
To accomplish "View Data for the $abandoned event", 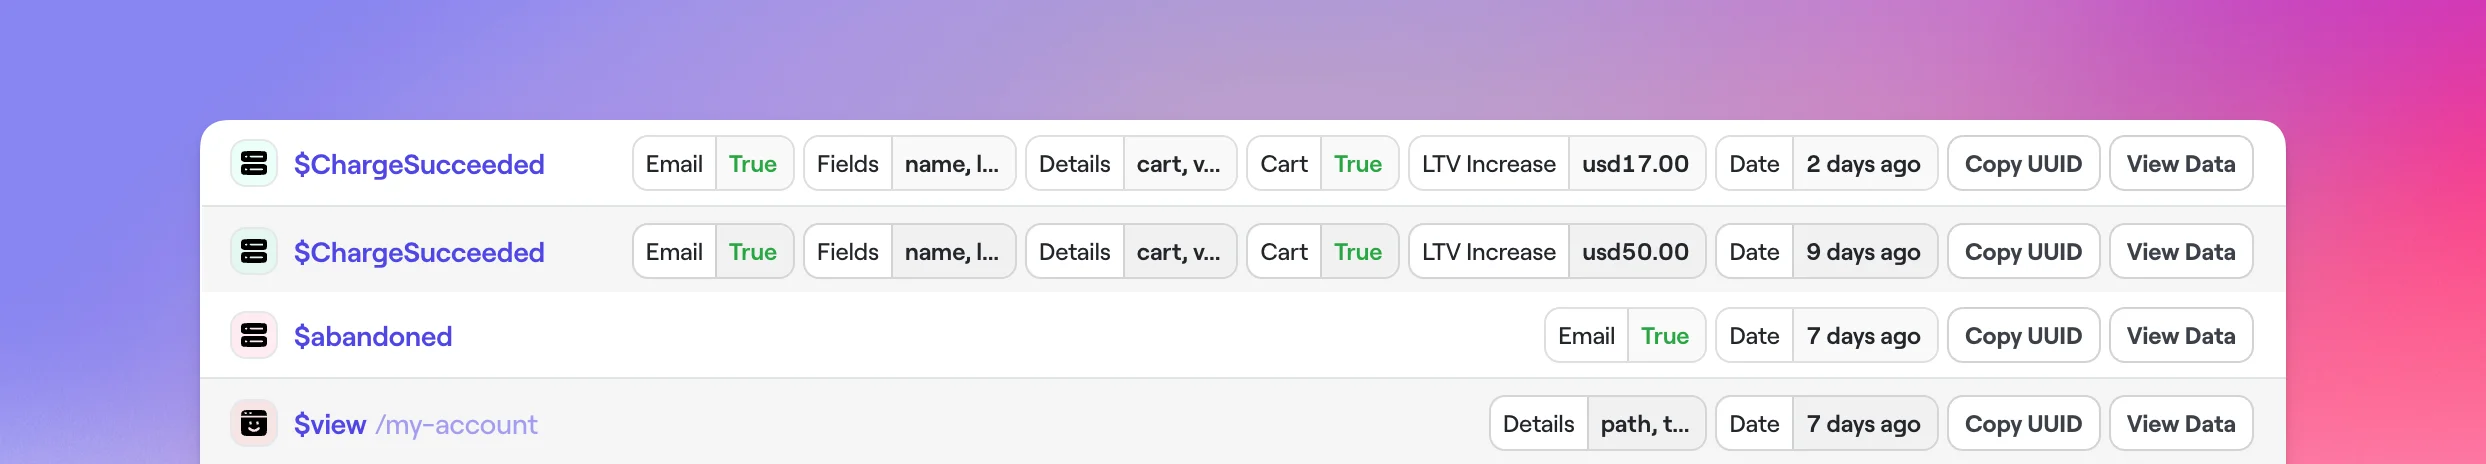I will click(2180, 336).
